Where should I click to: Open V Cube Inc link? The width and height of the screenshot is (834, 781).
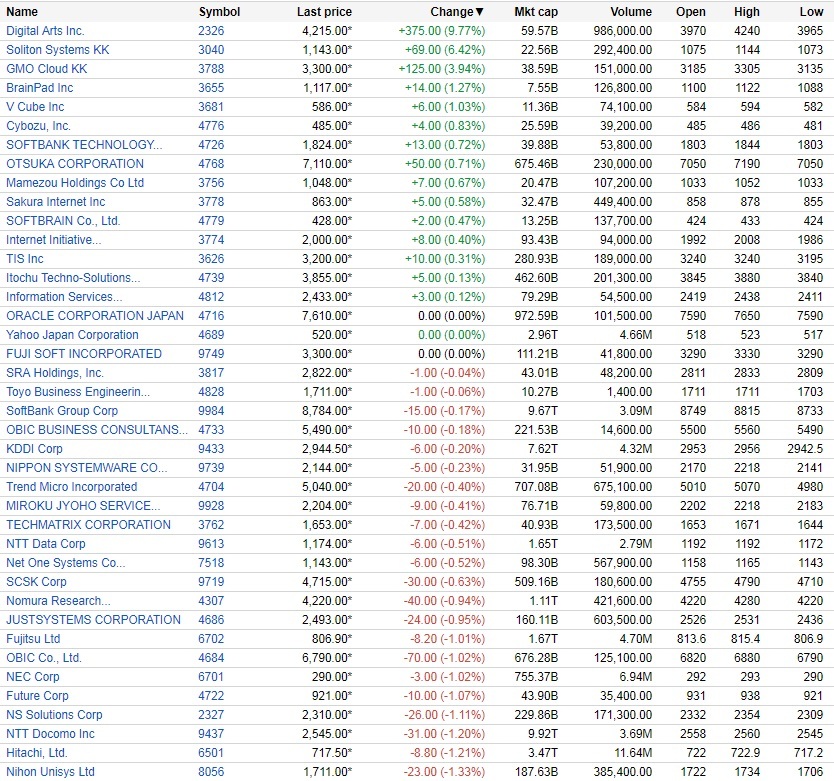[35, 107]
